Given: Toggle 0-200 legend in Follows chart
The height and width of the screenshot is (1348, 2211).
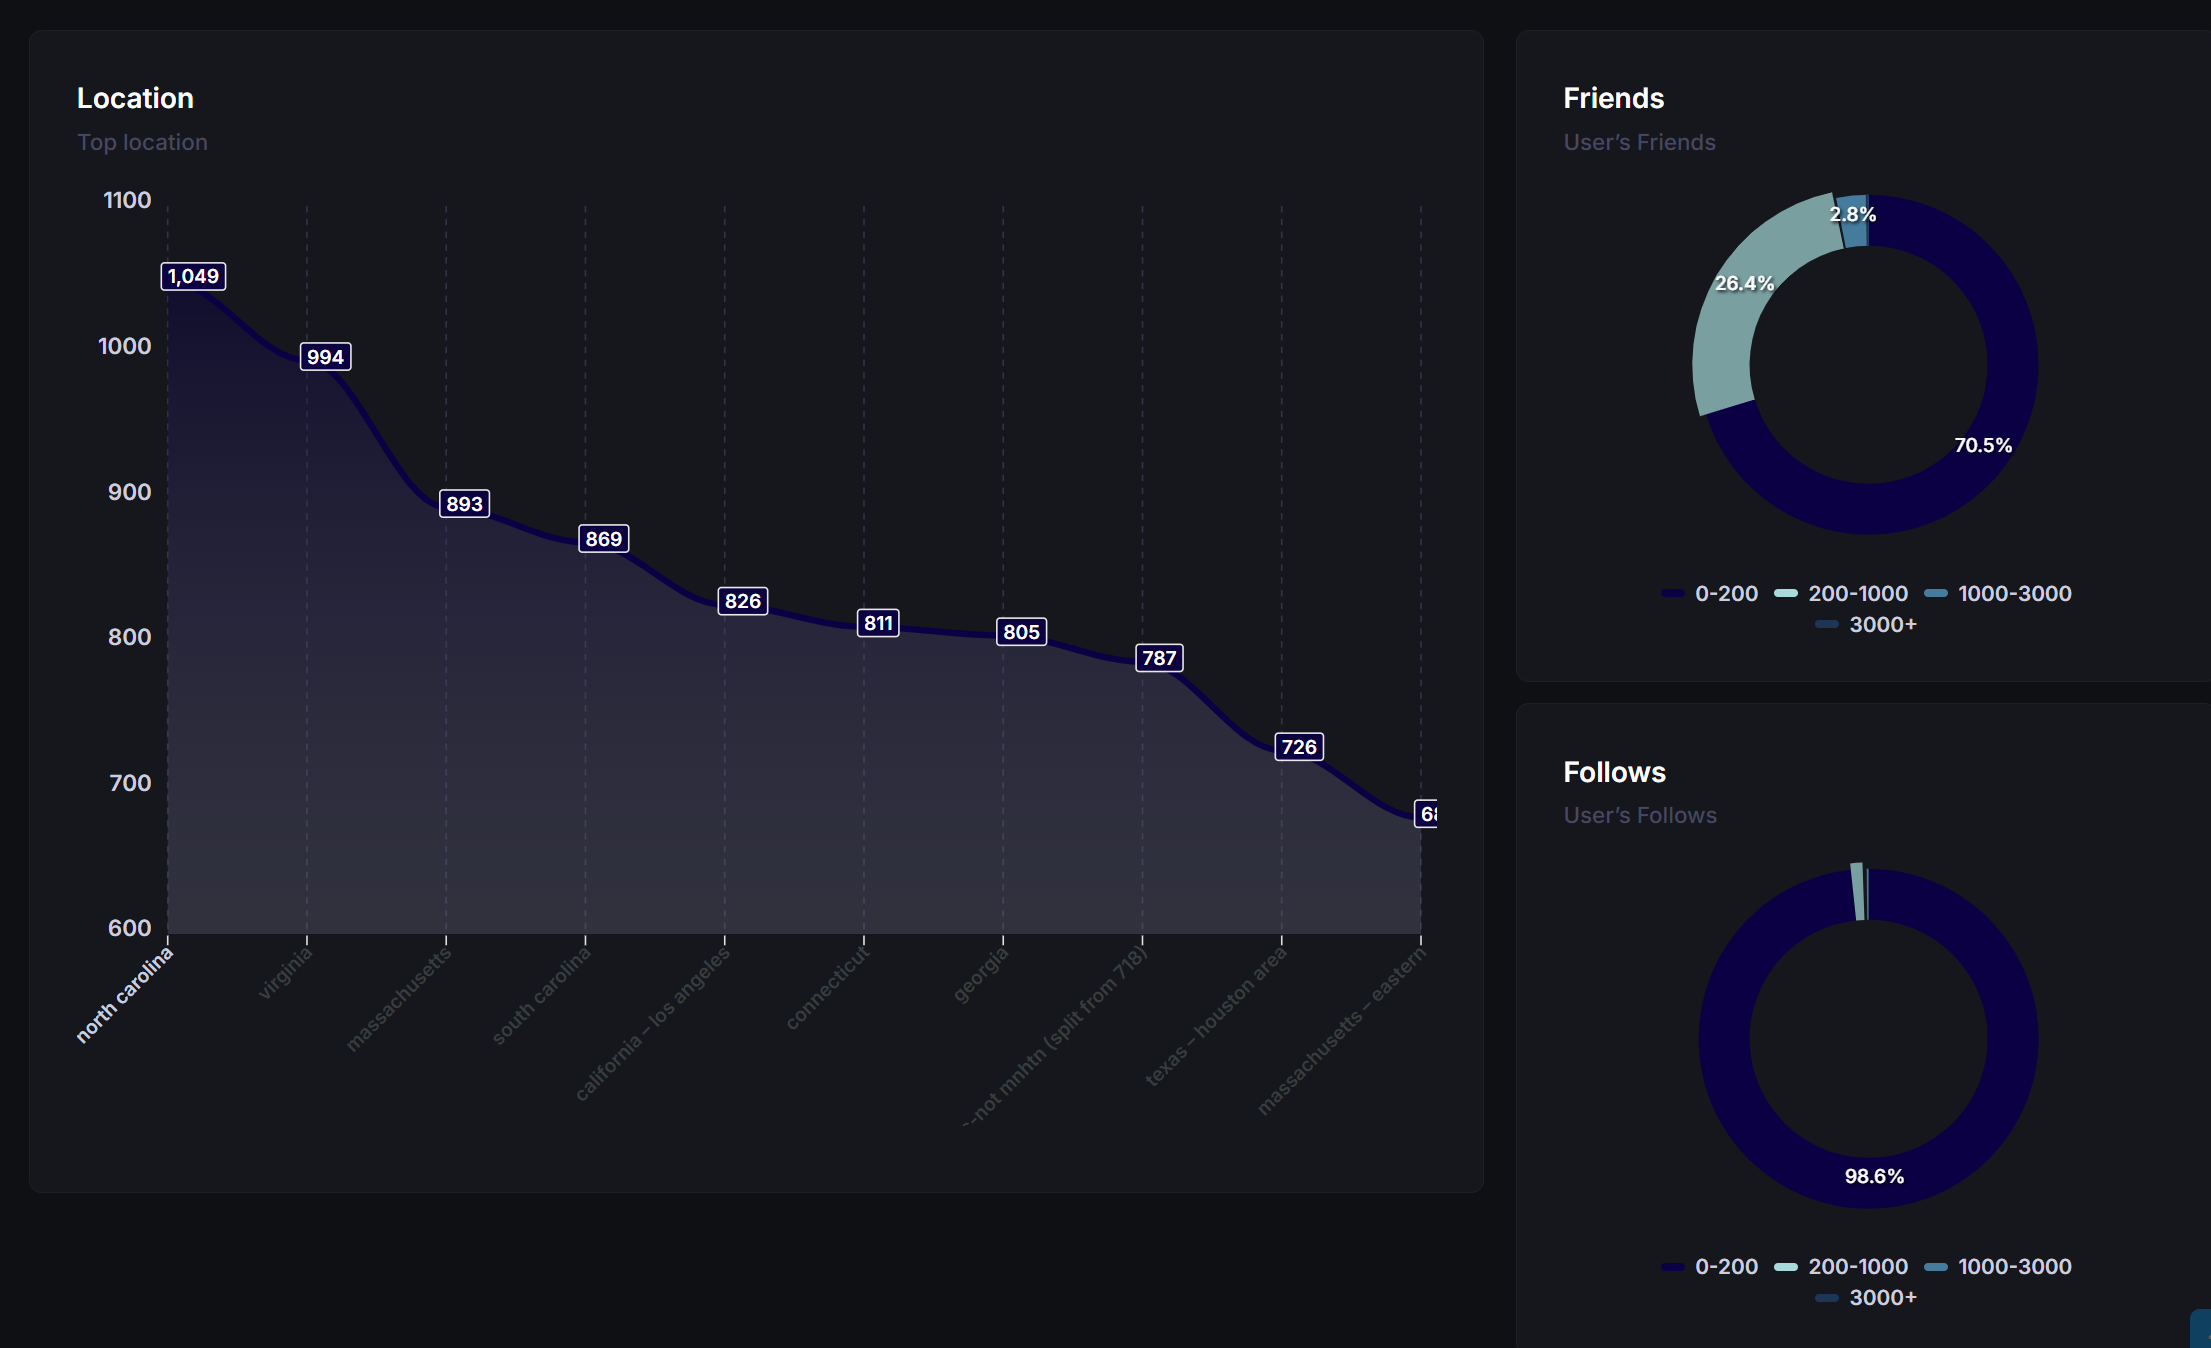Looking at the screenshot, I should pyautogui.click(x=1725, y=1266).
